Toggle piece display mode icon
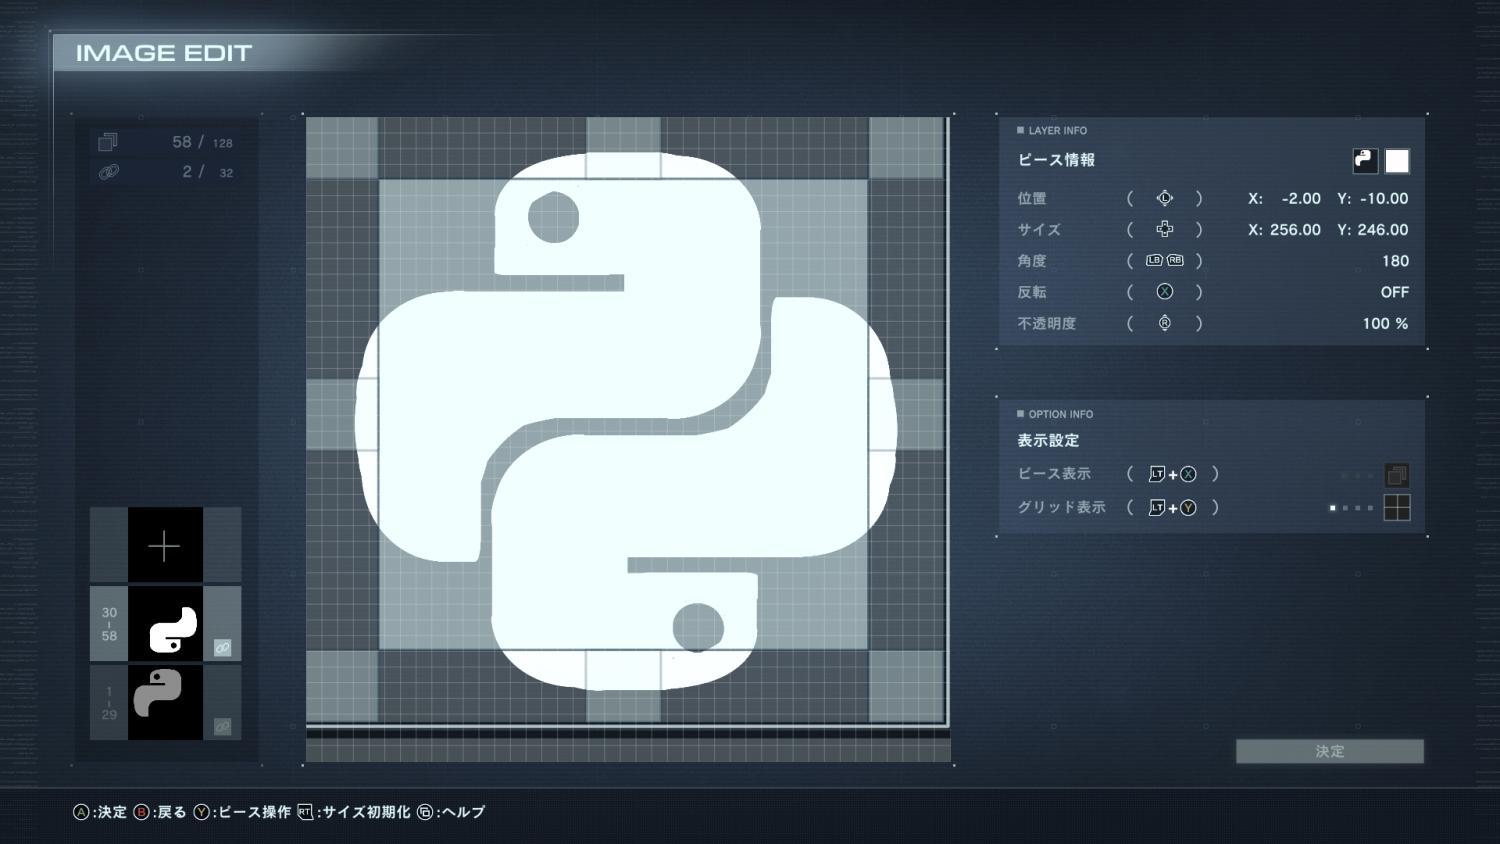Image resolution: width=1500 pixels, height=844 pixels. tap(1397, 475)
